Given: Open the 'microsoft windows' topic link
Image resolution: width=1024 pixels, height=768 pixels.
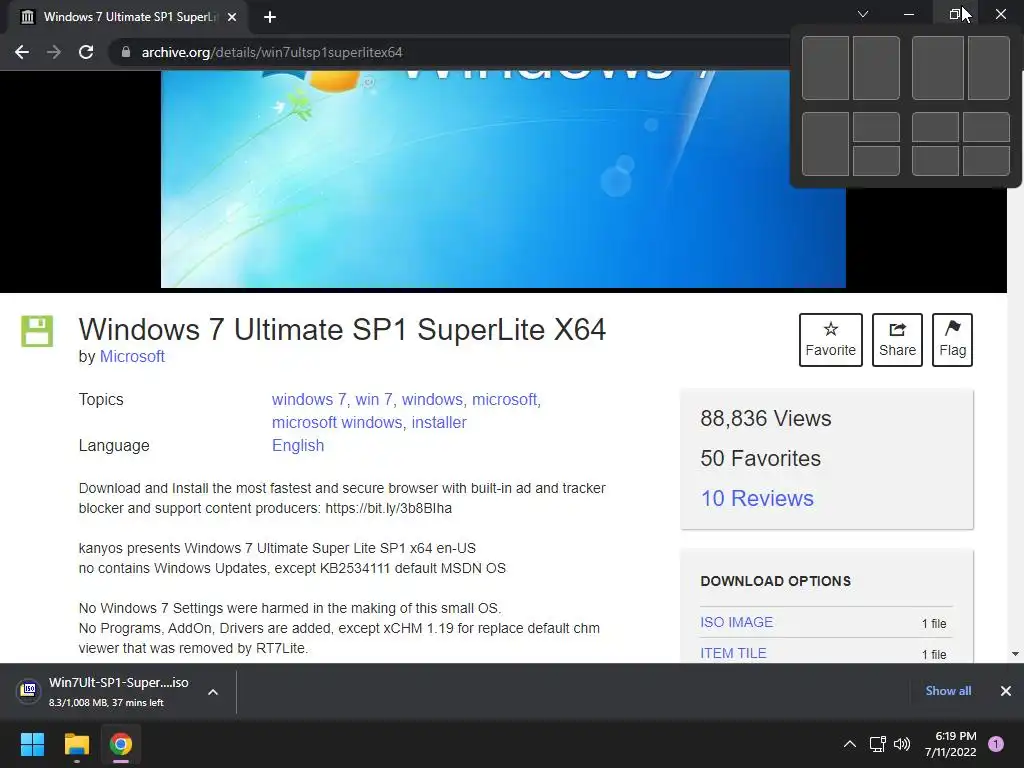Looking at the screenshot, I should pos(337,423).
